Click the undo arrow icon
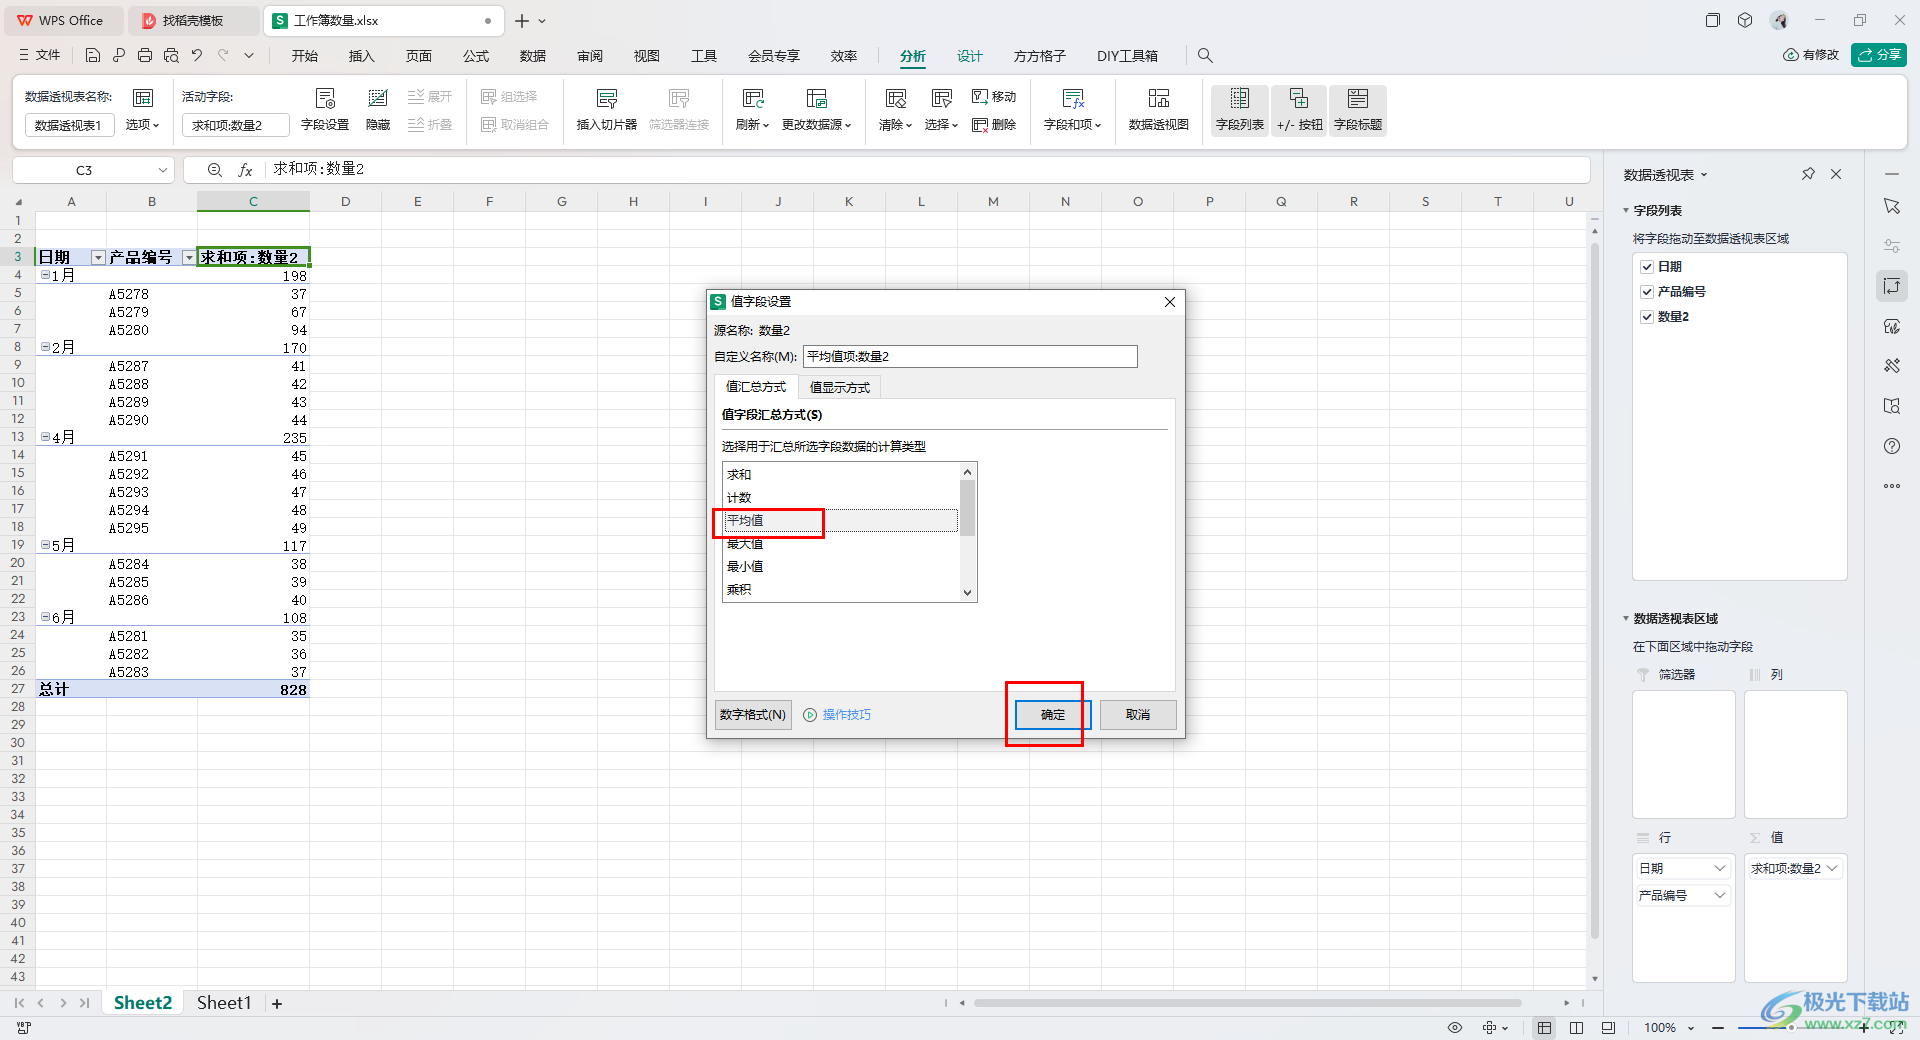Screen dimensions: 1920x1040 click(x=197, y=56)
